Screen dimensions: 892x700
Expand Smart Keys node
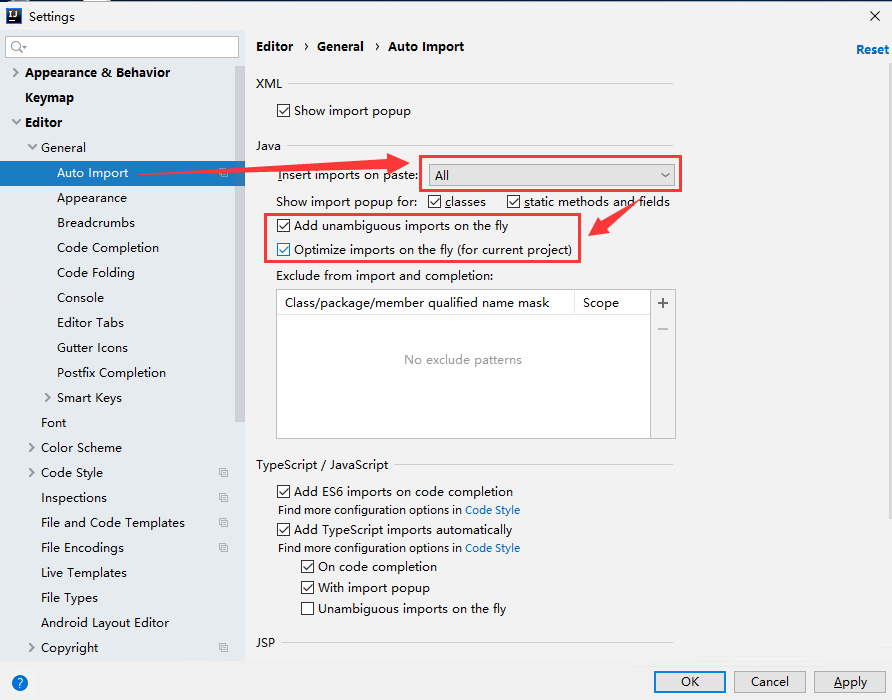point(48,397)
